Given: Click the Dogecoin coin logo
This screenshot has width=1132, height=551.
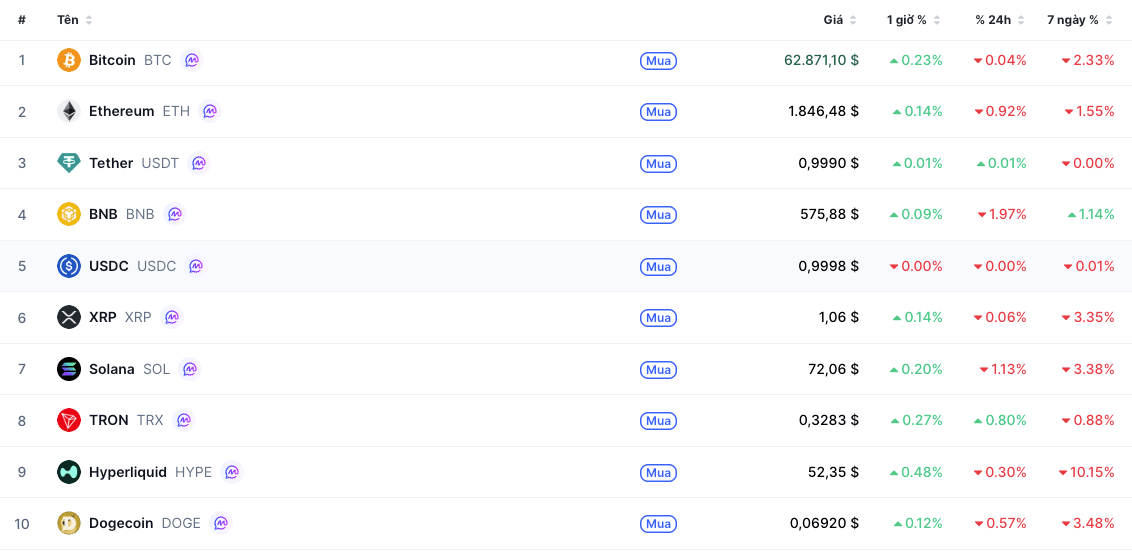Looking at the screenshot, I should point(69,524).
